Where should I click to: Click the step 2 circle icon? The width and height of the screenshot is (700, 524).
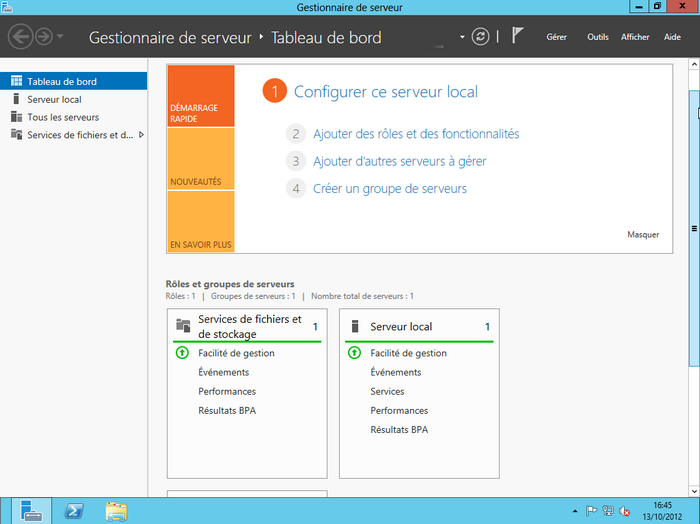[296, 134]
